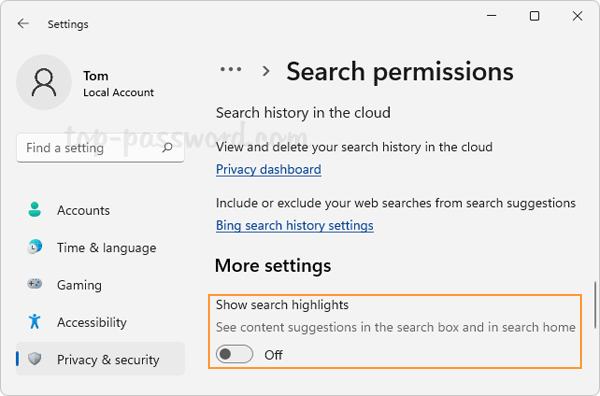
Task: Click the magnifier icon in search box
Action: (167, 148)
